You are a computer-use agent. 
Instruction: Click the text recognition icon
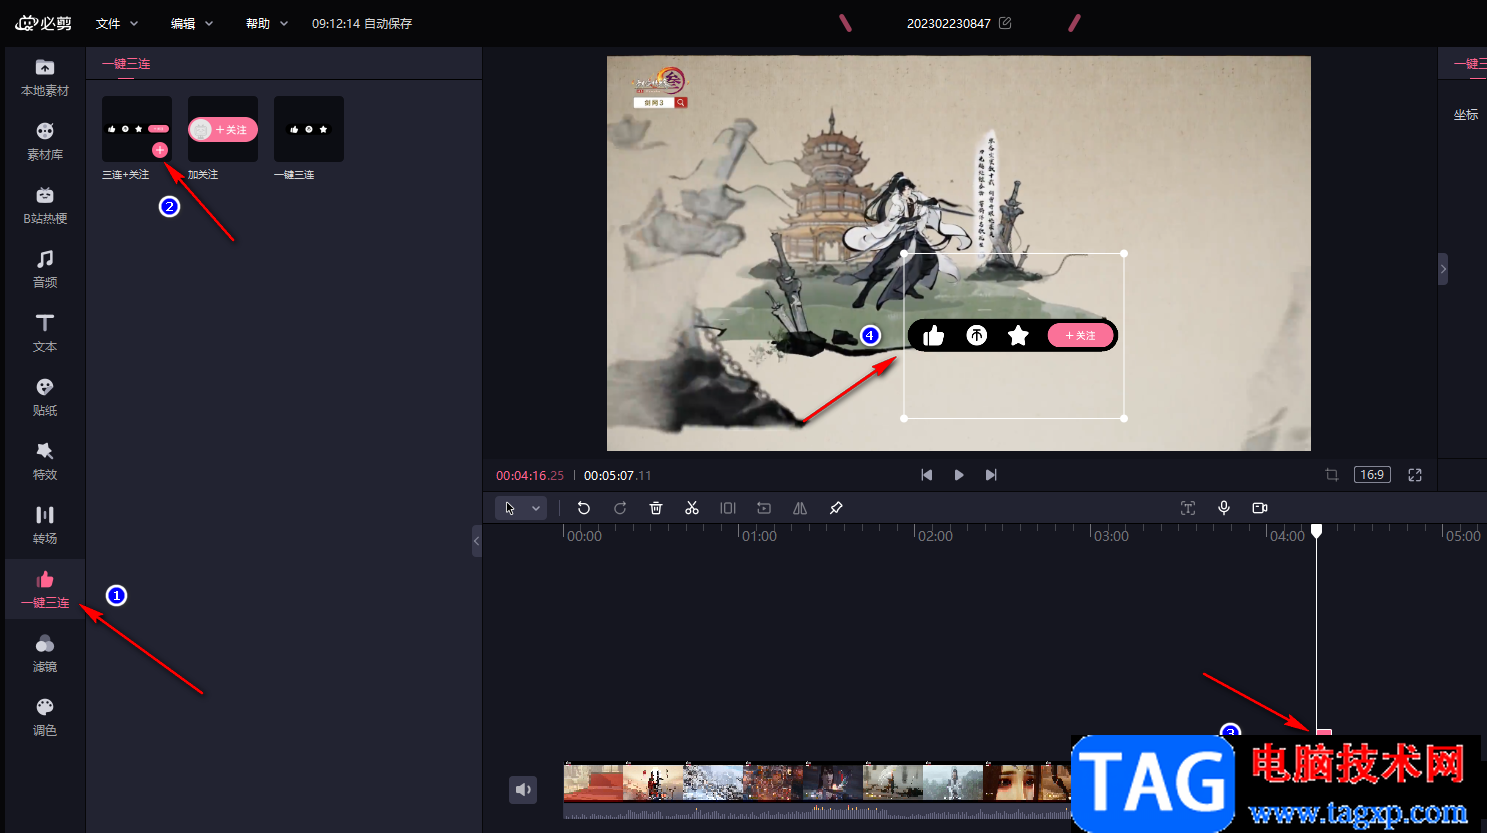[x=1188, y=508]
